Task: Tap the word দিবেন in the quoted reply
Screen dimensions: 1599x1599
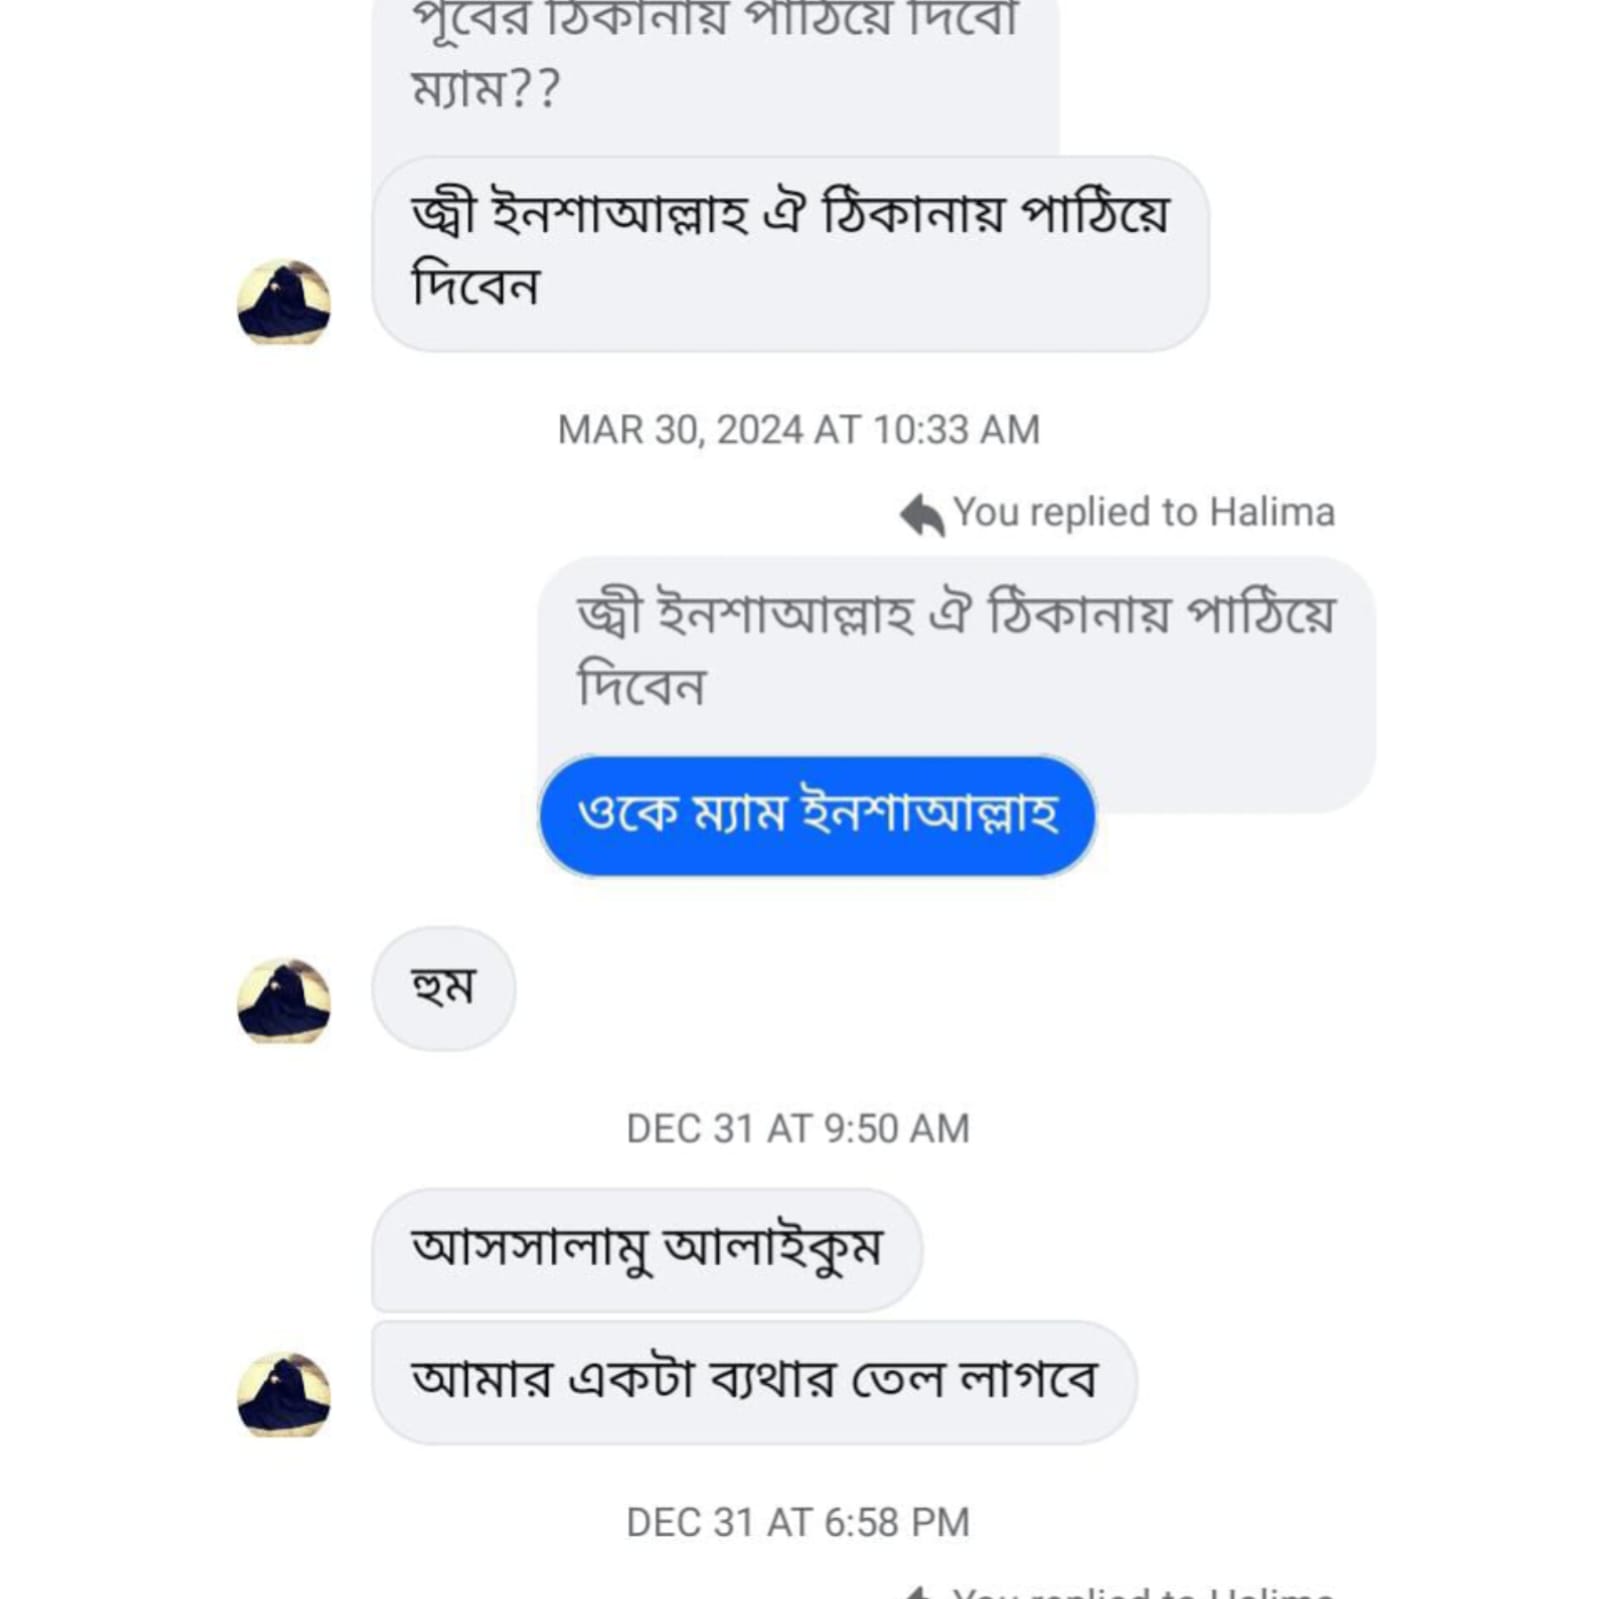Action: pos(642,687)
